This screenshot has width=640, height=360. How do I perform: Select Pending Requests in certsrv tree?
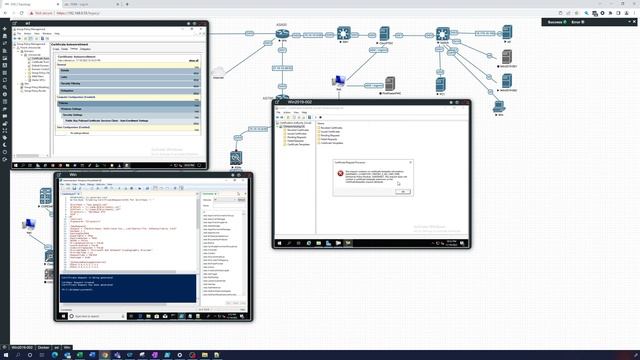(x=297, y=138)
